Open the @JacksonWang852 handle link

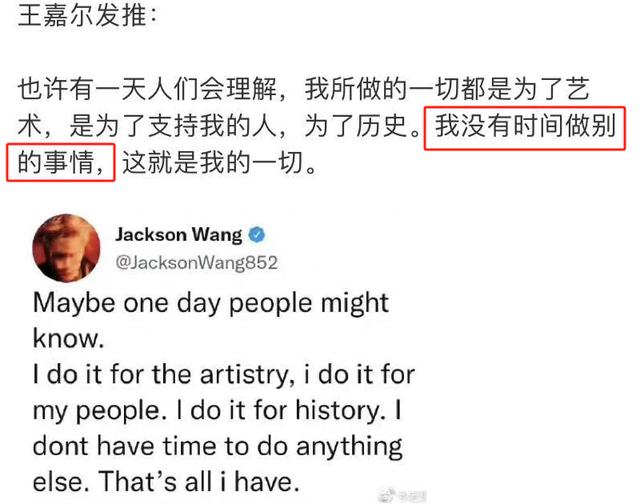pyautogui.click(x=196, y=262)
